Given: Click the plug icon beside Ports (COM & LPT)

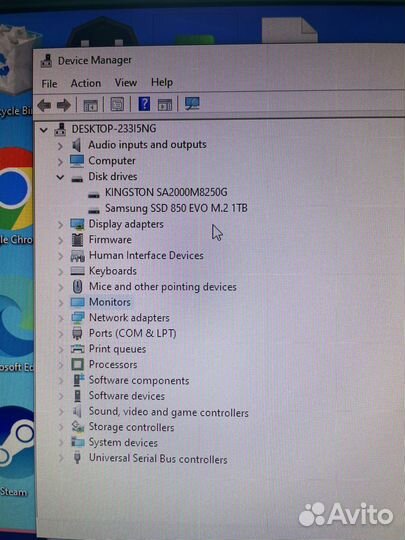Looking at the screenshot, I should [77, 333].
